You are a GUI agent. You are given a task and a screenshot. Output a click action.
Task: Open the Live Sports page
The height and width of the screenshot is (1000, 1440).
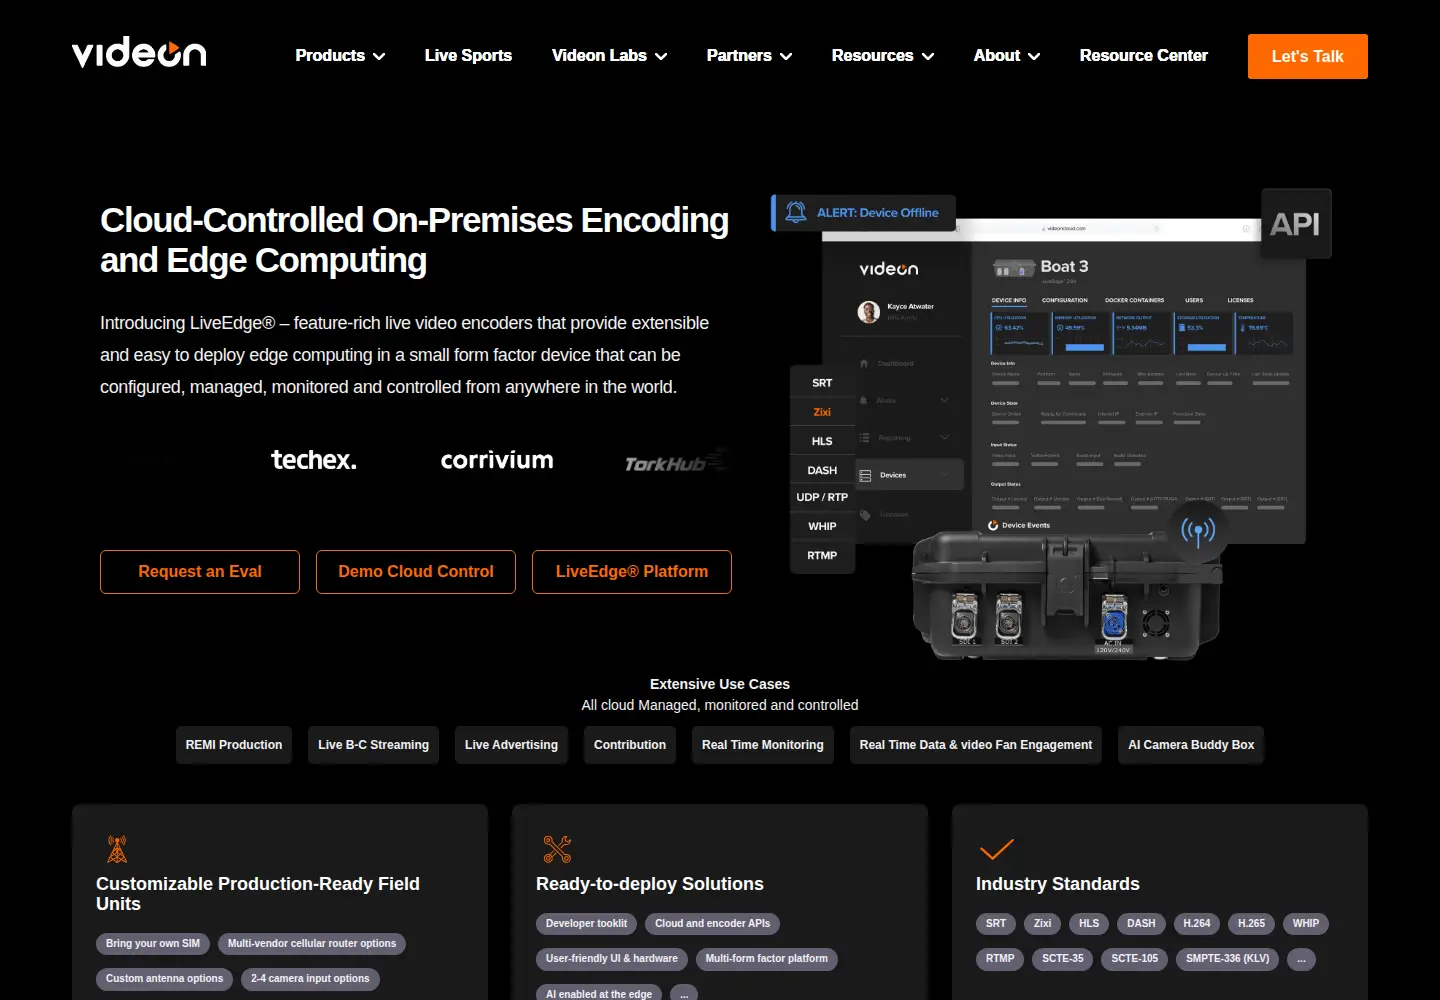(x=468, y=56)
